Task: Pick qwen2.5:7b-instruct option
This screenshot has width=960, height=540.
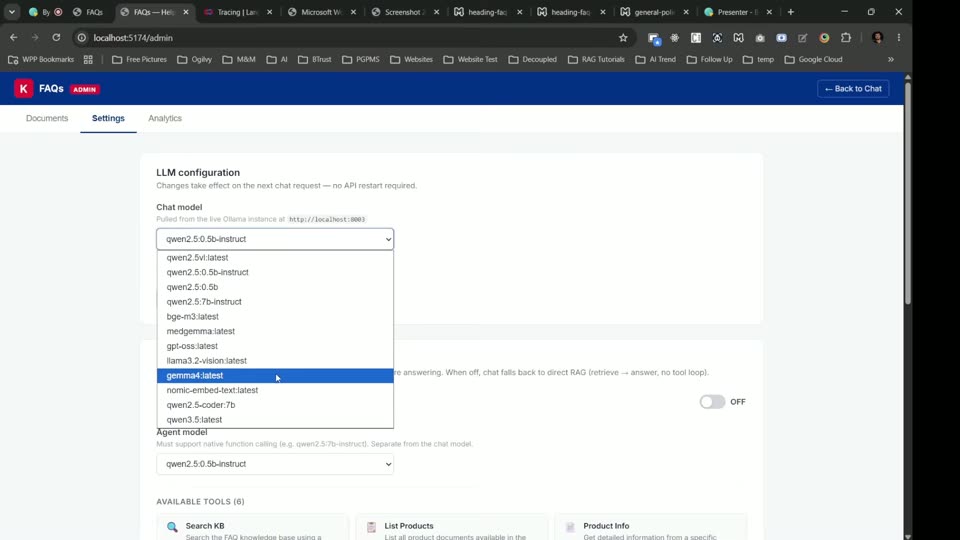Action: pyautogui.click(x=275, y=302)
